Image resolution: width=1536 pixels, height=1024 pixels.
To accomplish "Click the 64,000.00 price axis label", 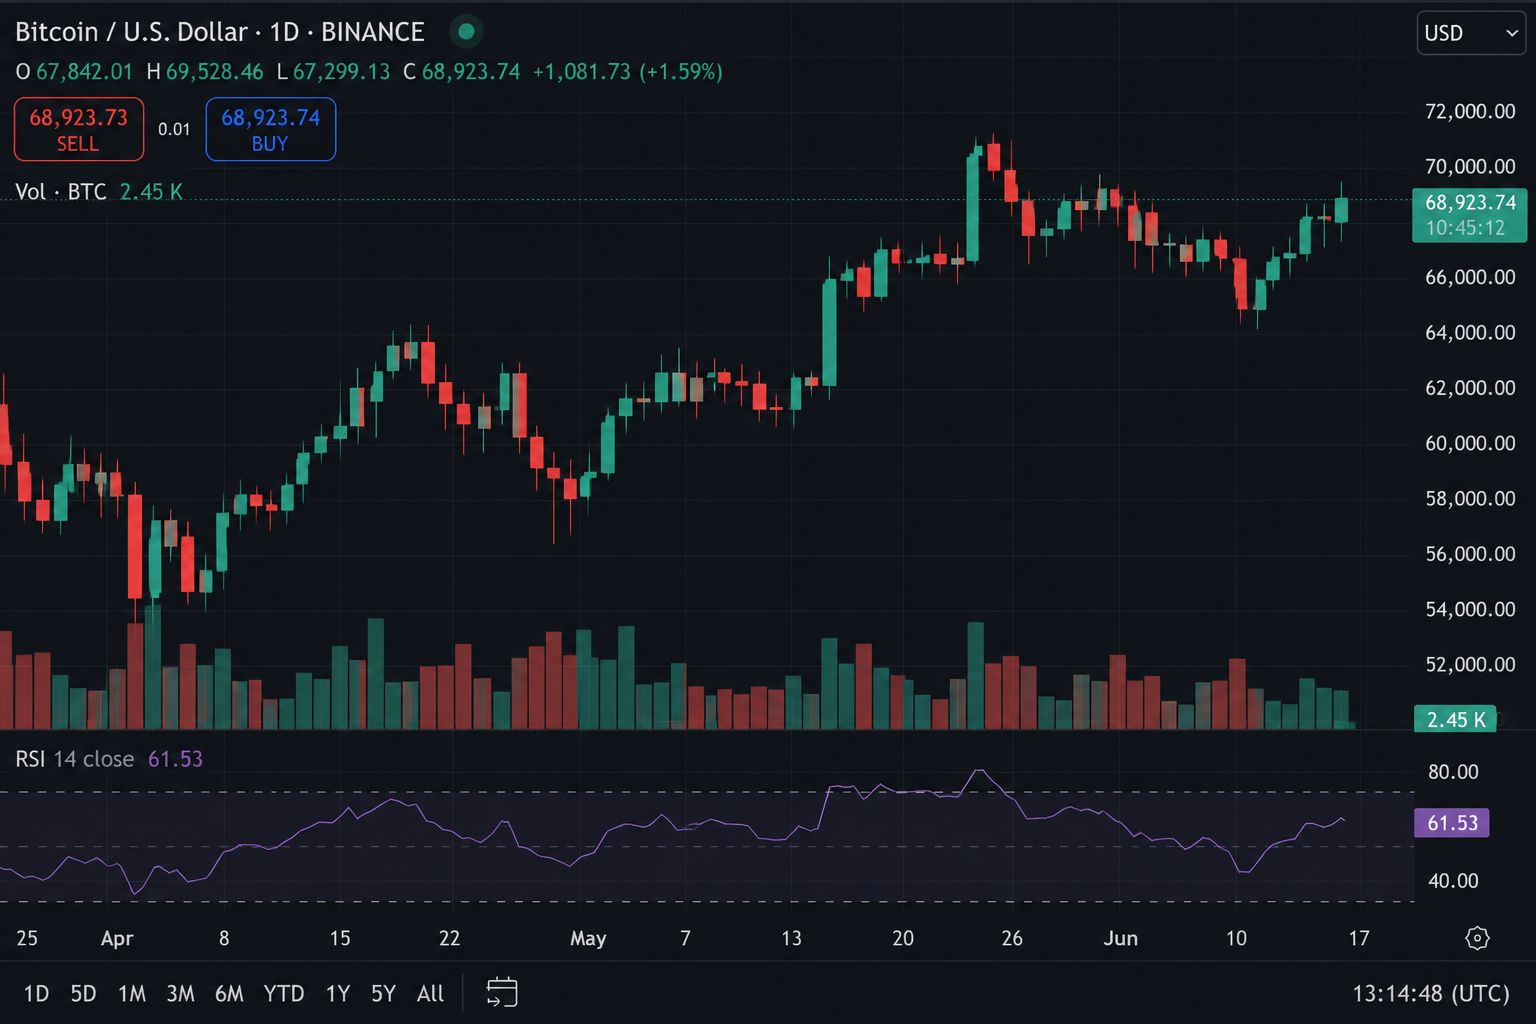I will click(1470, 332).
